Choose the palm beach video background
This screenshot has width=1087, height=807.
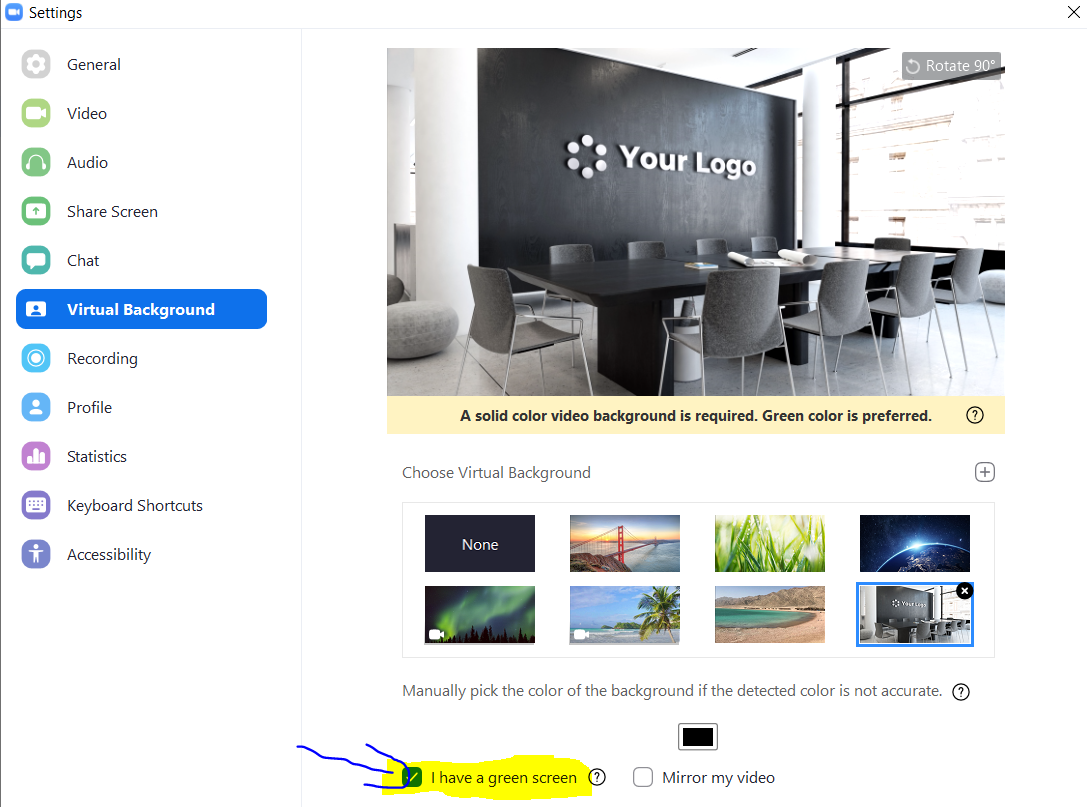pos(625,614)
